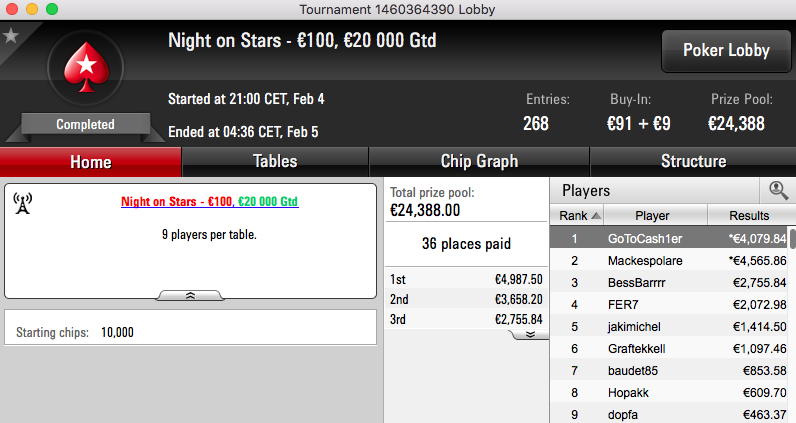This screenshot has width=796, height=423.
Task: Expand the prize payout list
Action: (529, 334)
